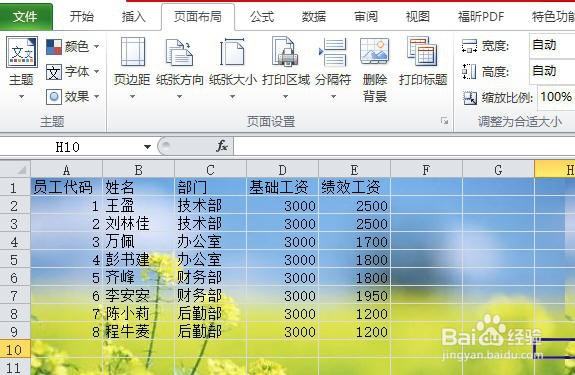Click in the formula bar input area
This screenshot has height=375, width=575.
(x=404, y=147)
